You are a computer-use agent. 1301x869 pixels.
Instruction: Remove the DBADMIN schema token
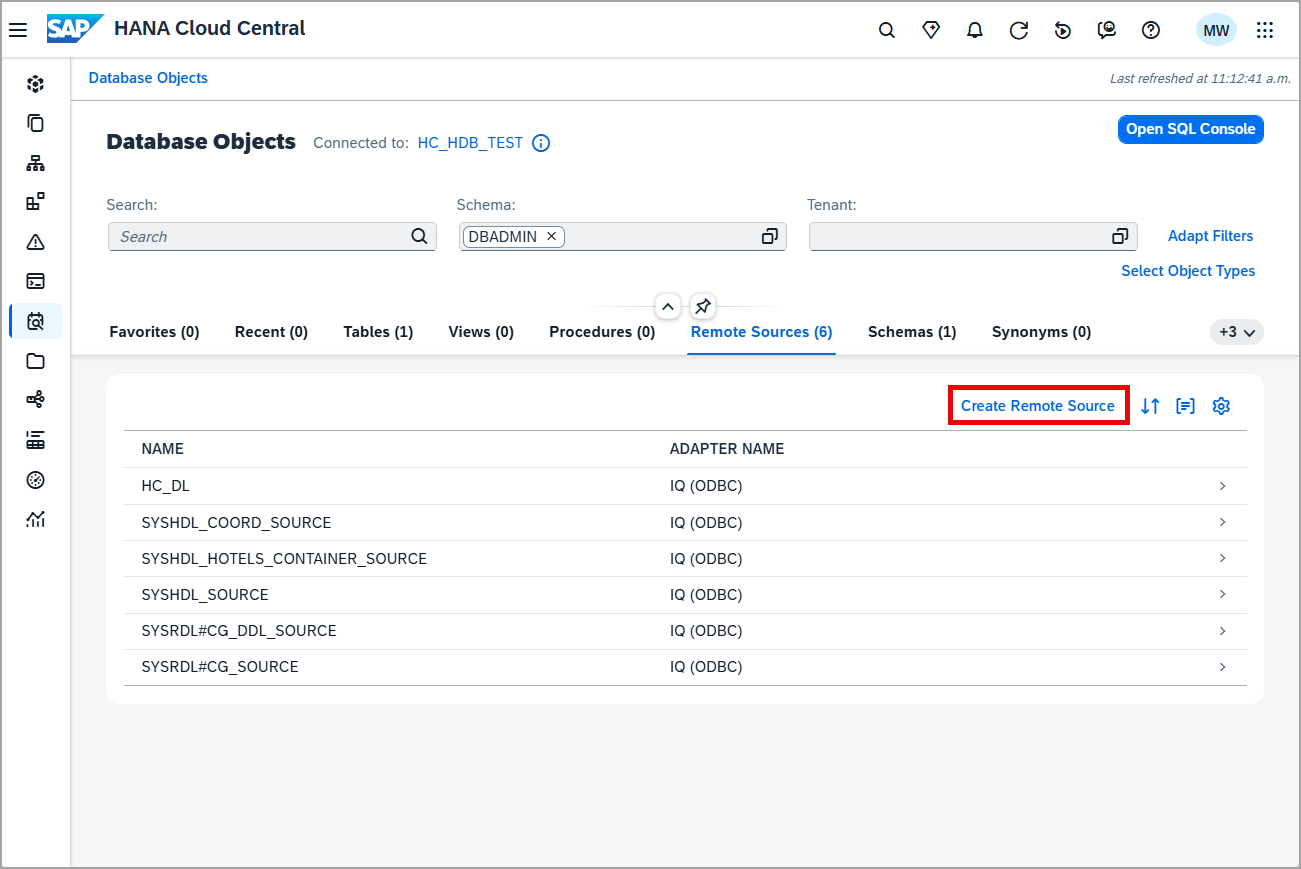tap(551, 236)
